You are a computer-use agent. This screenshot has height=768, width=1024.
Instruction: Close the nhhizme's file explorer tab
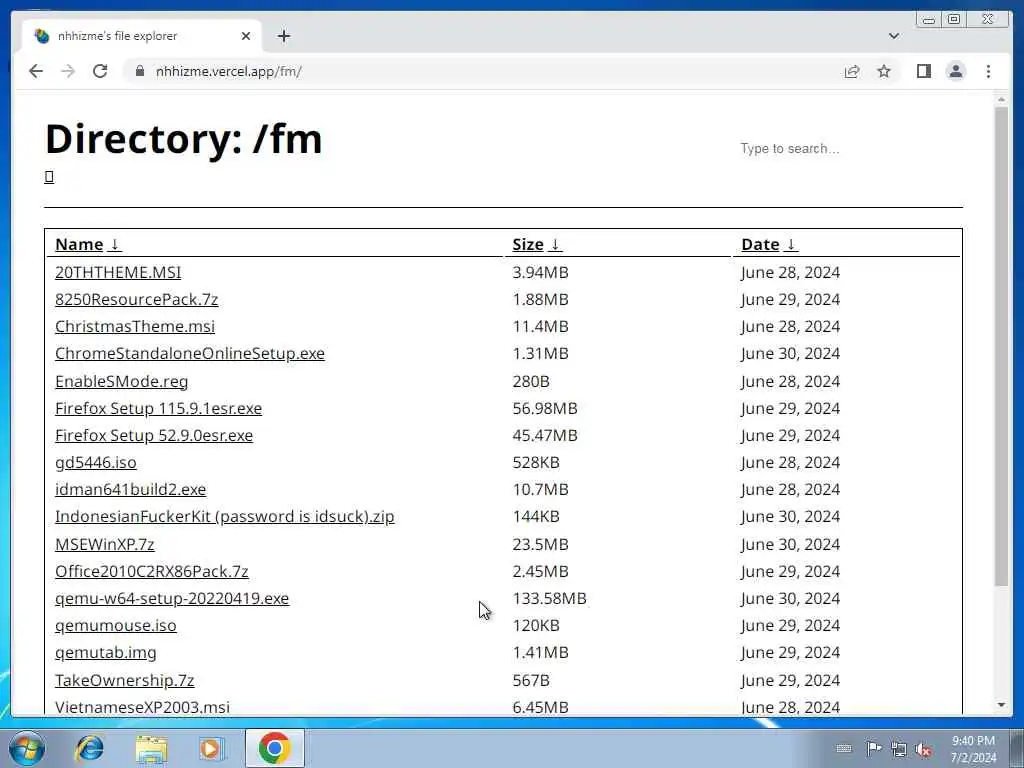[246, 36]
